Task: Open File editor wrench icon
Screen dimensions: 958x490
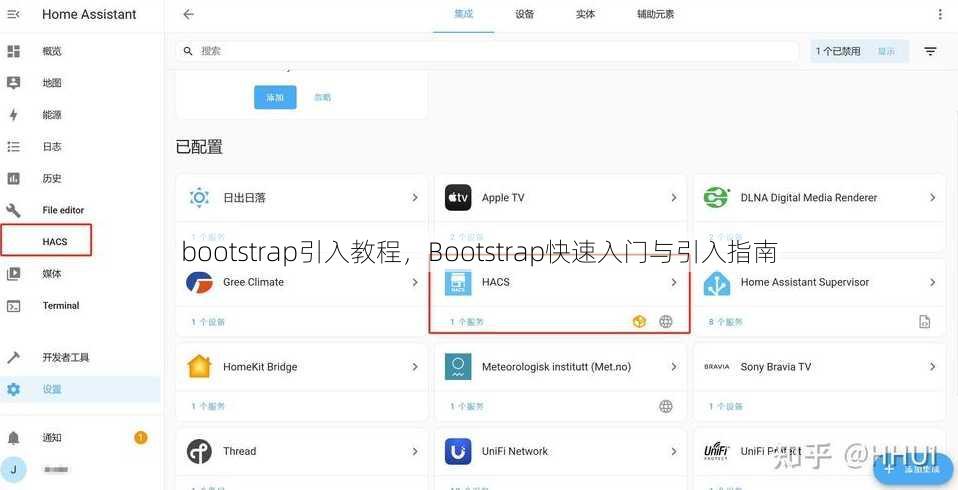Action: [13, 210]
